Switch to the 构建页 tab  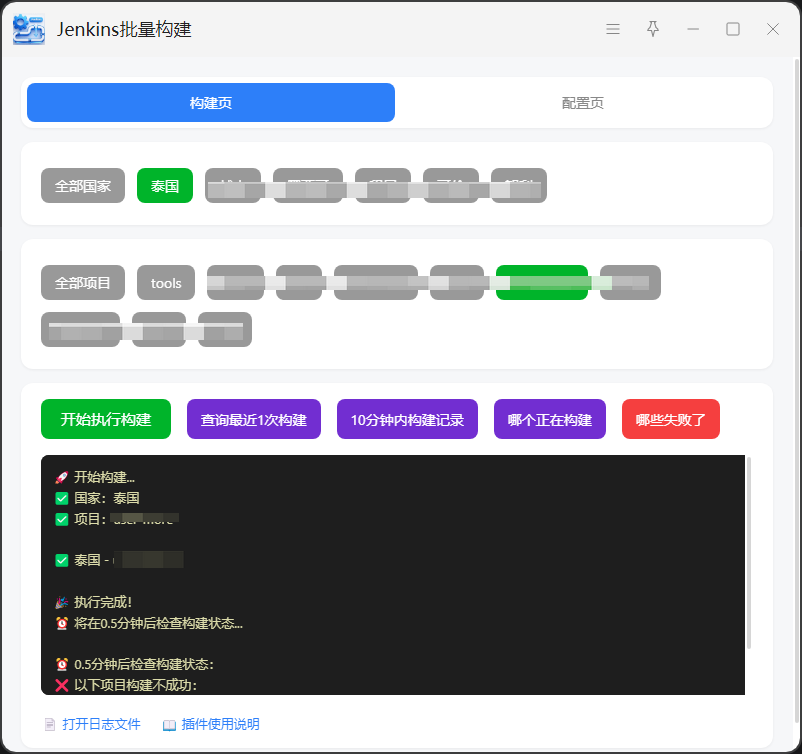click(x=211, y=103)
